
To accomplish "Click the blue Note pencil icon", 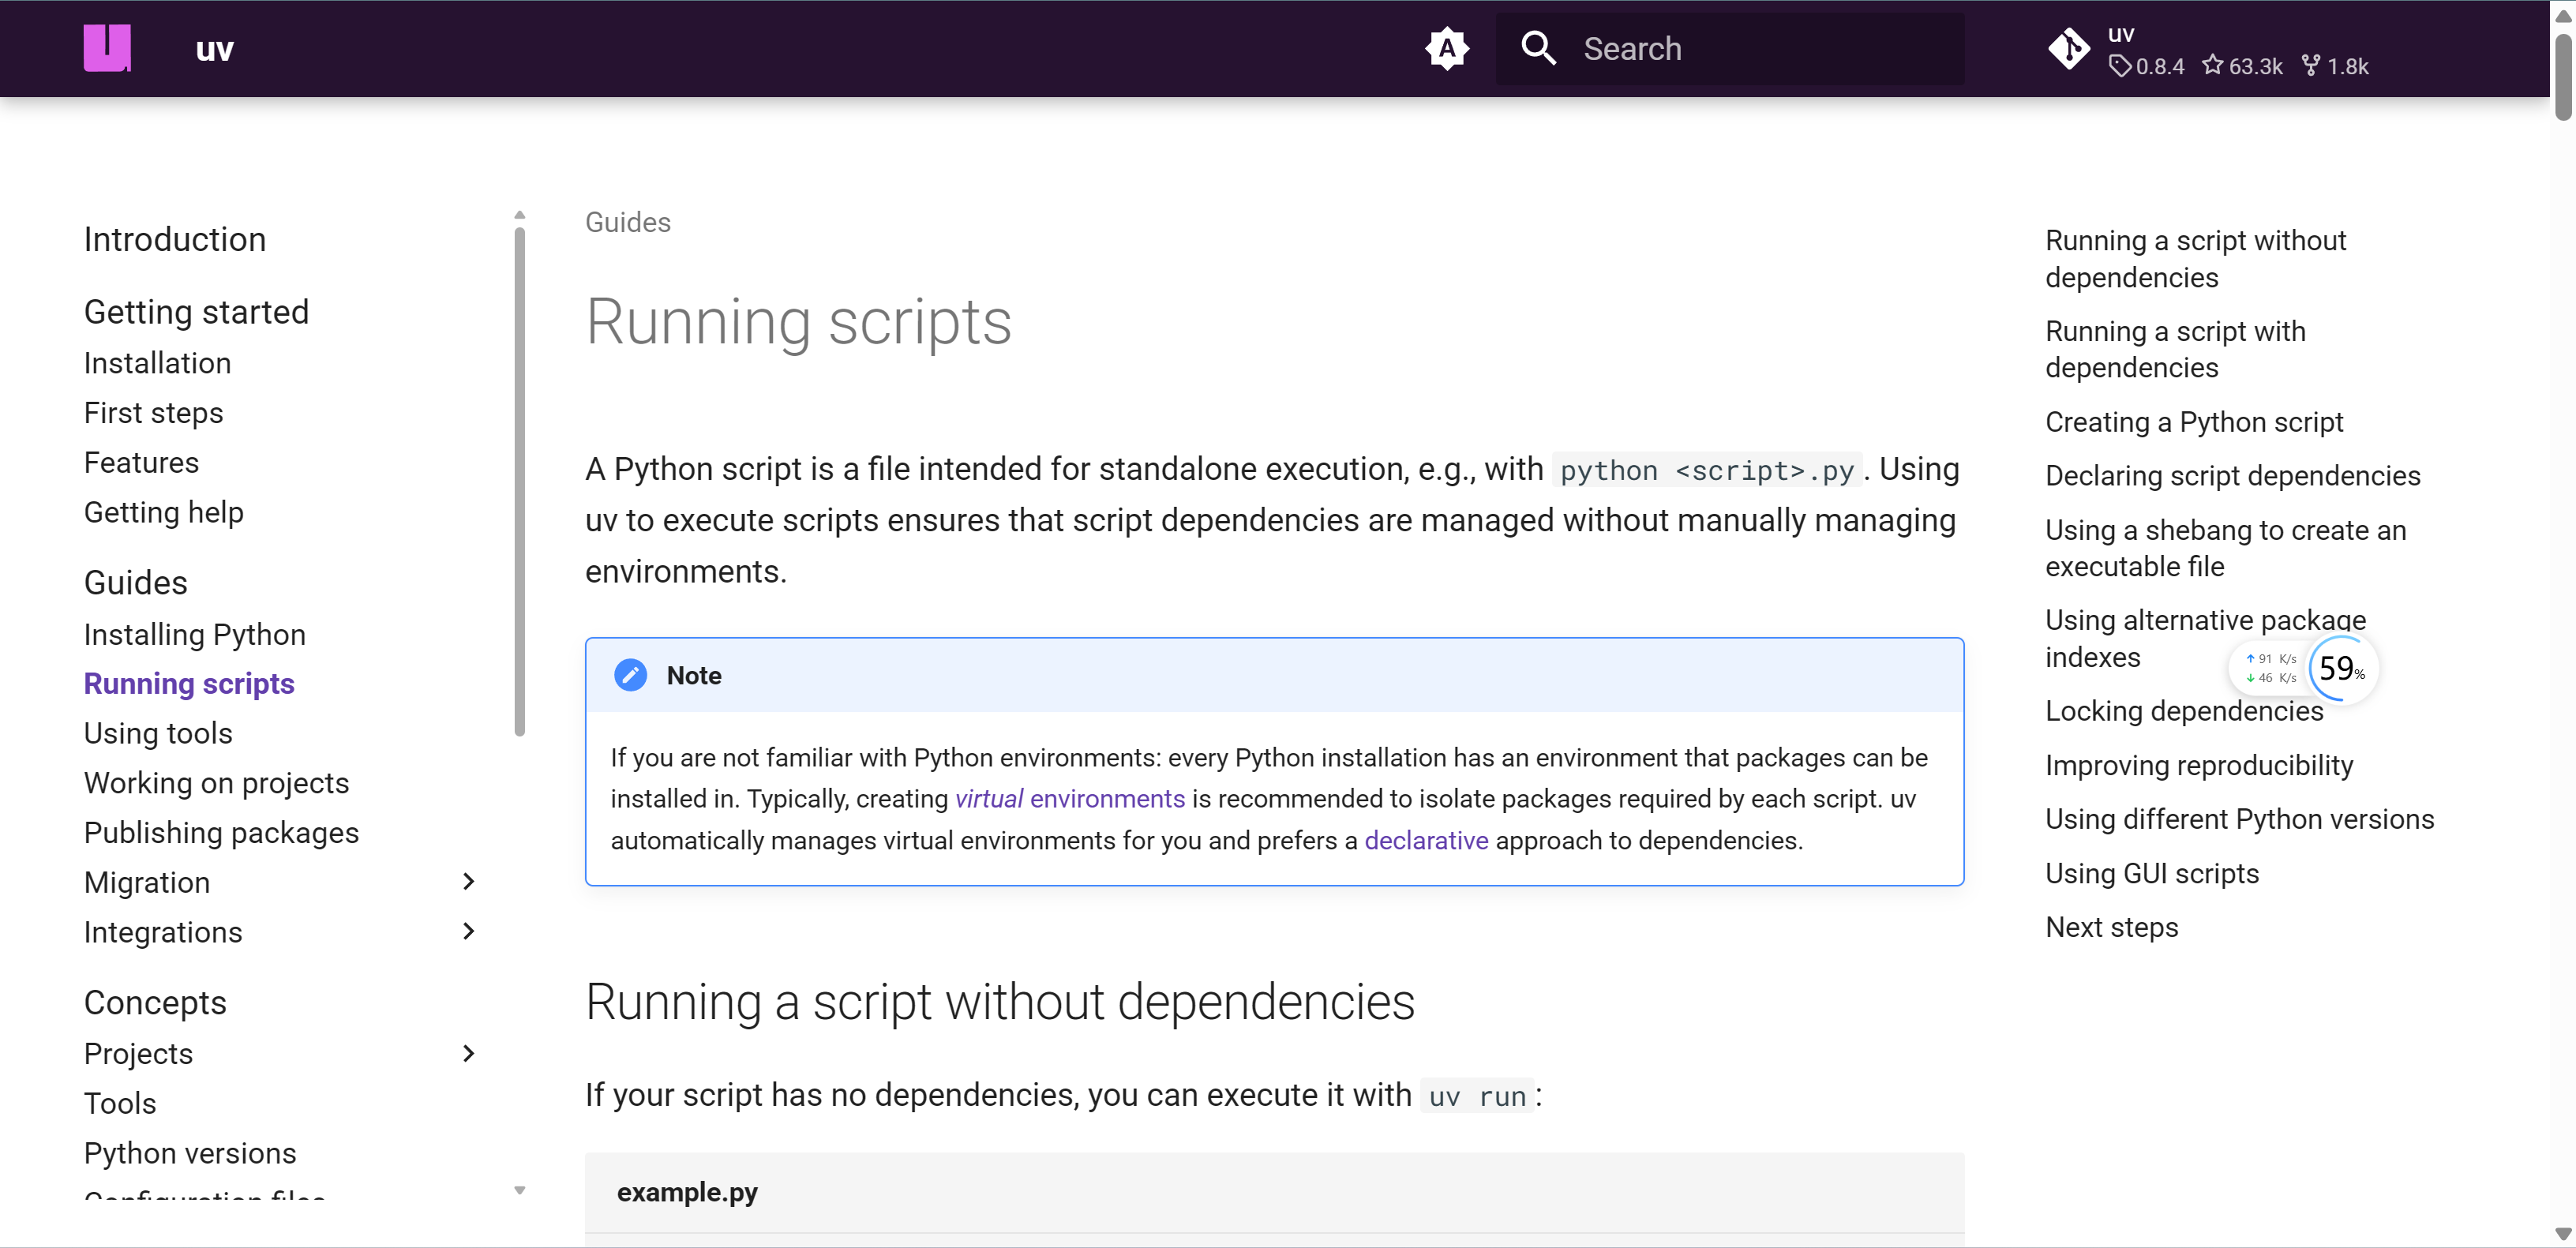I will (x=630, y=675).
